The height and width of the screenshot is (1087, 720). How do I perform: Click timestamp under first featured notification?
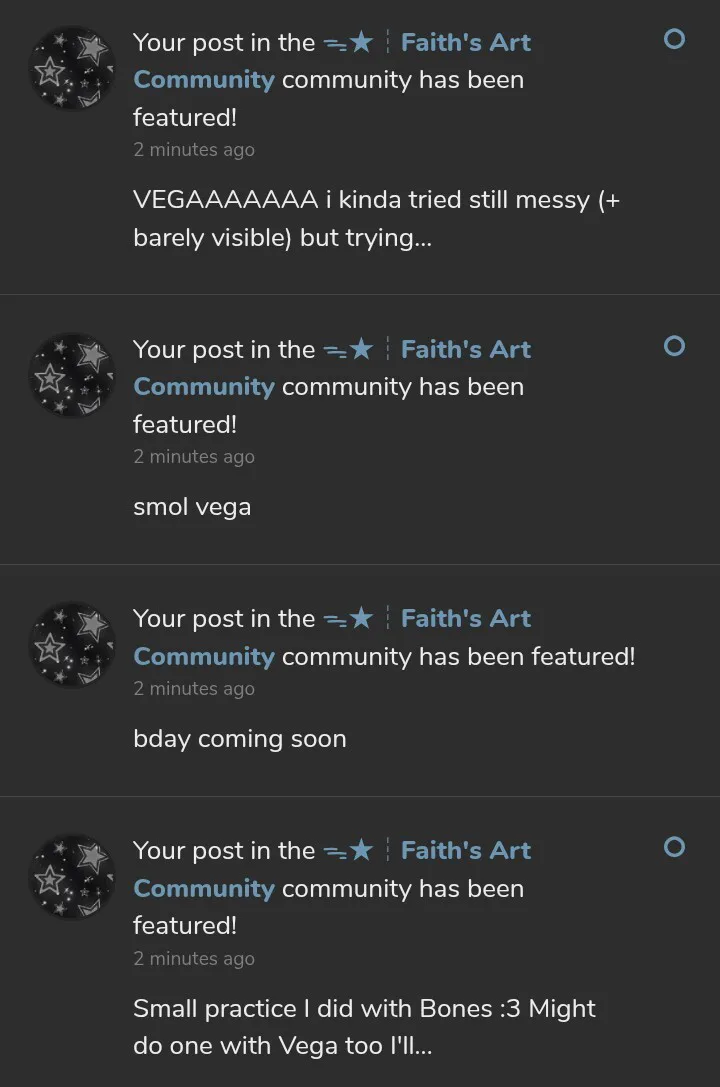point(194,150)
